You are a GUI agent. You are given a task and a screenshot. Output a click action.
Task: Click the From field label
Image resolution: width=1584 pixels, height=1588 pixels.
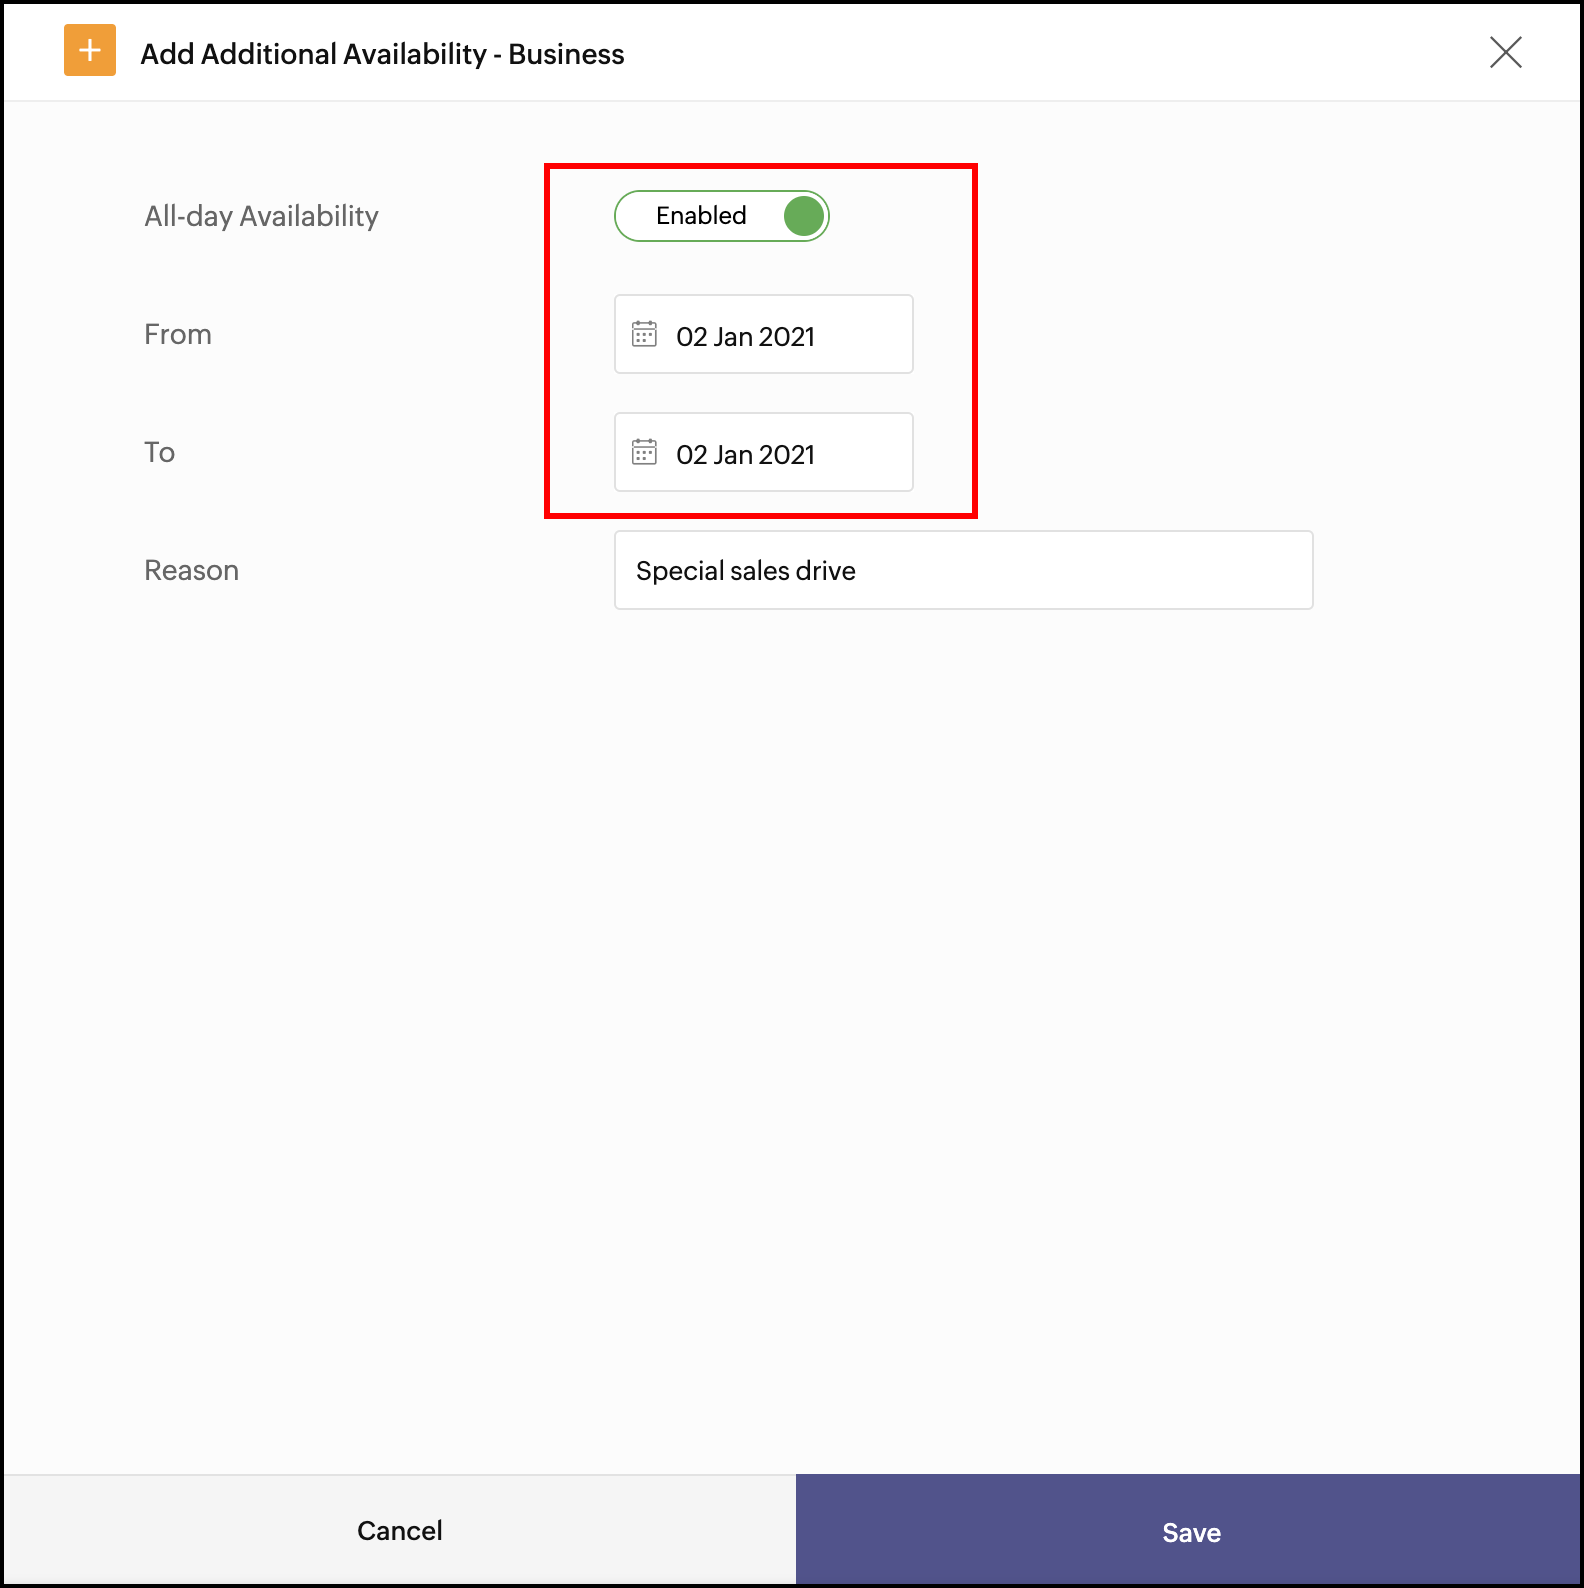(178, 334)
